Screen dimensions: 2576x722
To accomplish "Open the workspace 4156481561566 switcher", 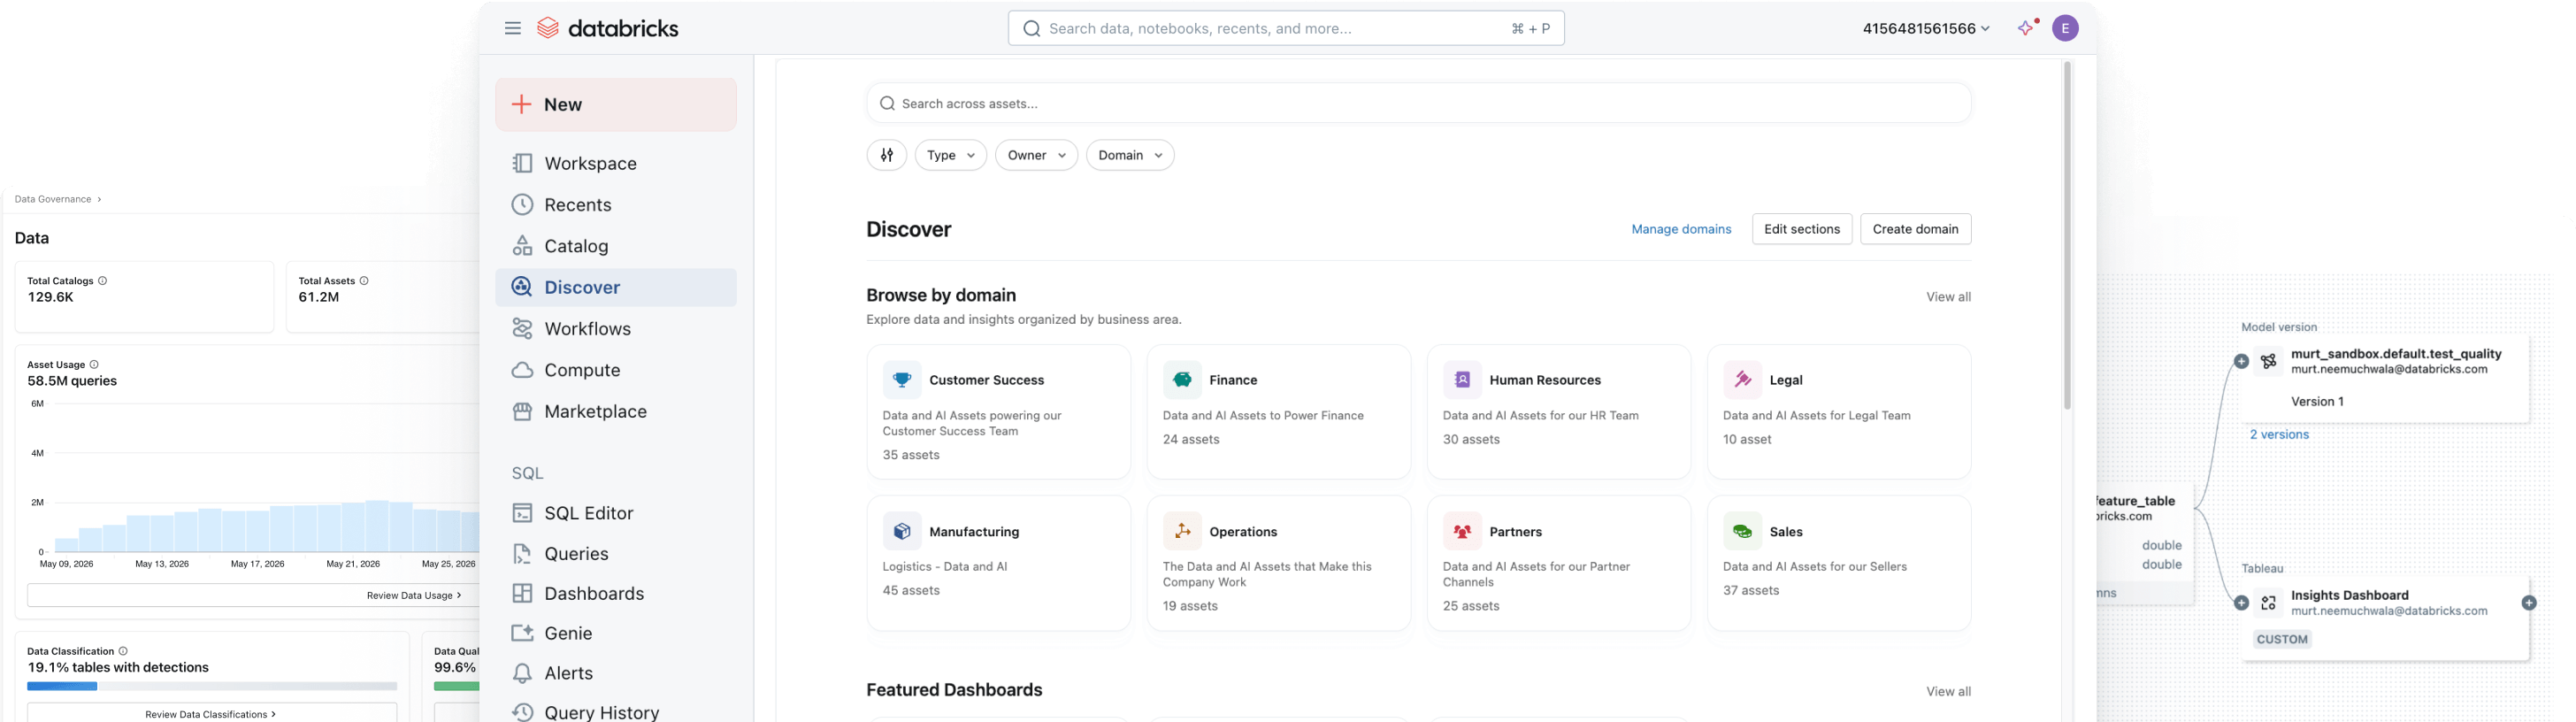I will [1925, 28].
